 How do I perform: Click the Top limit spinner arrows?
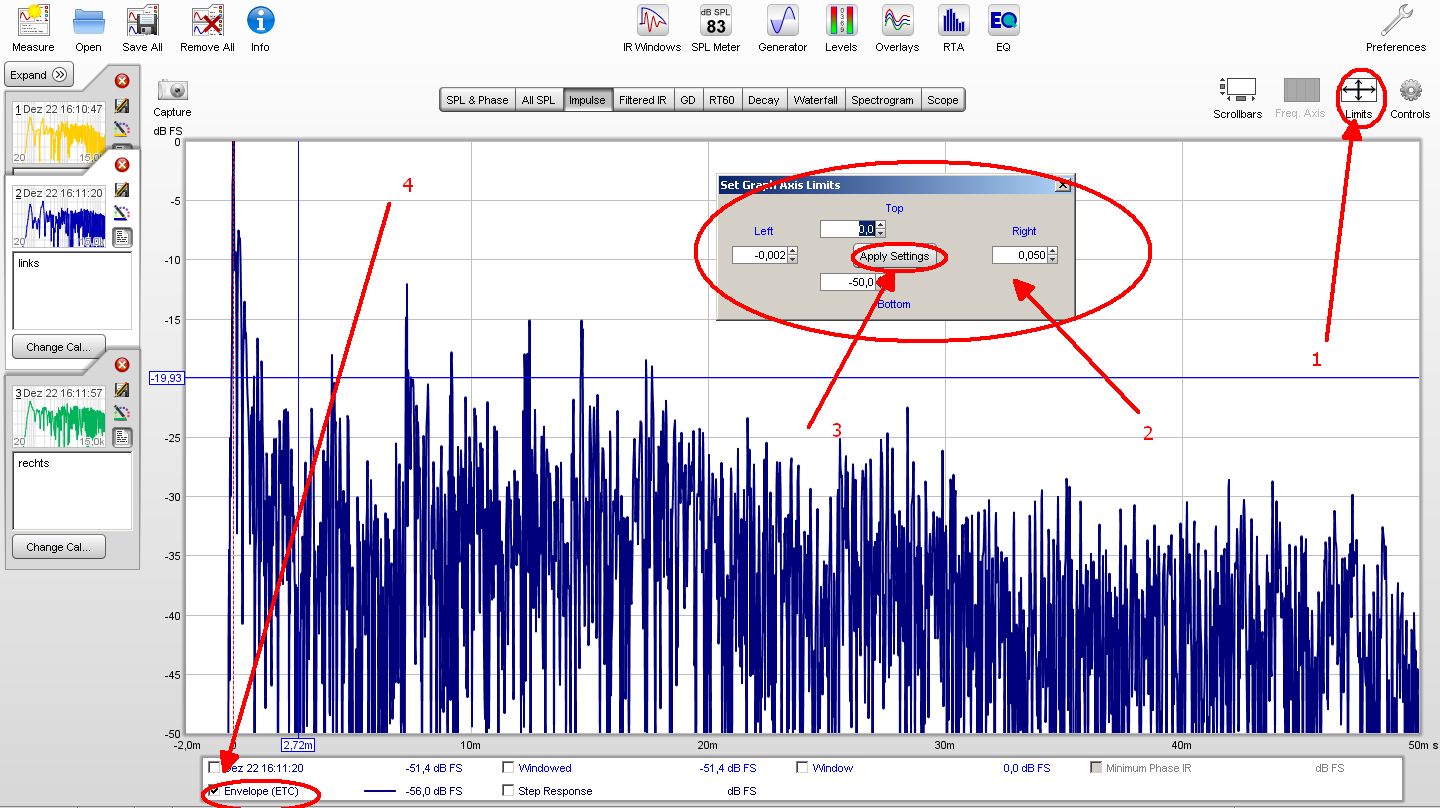click(x=880, y=229)
